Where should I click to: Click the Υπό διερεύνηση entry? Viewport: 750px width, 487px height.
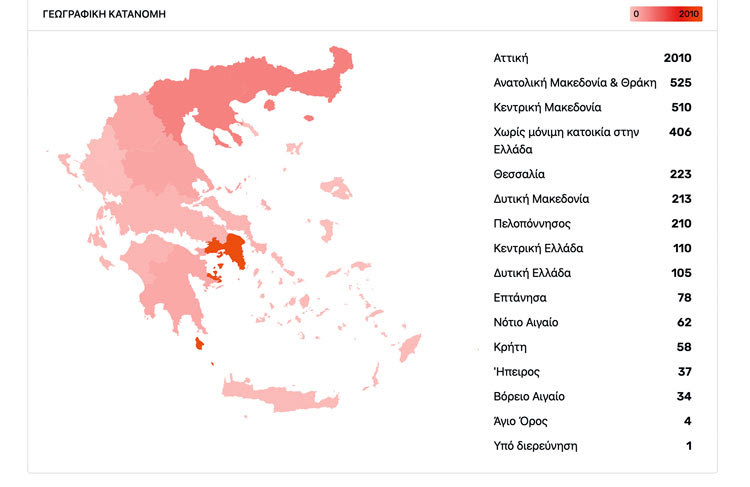tap(592, 446)
